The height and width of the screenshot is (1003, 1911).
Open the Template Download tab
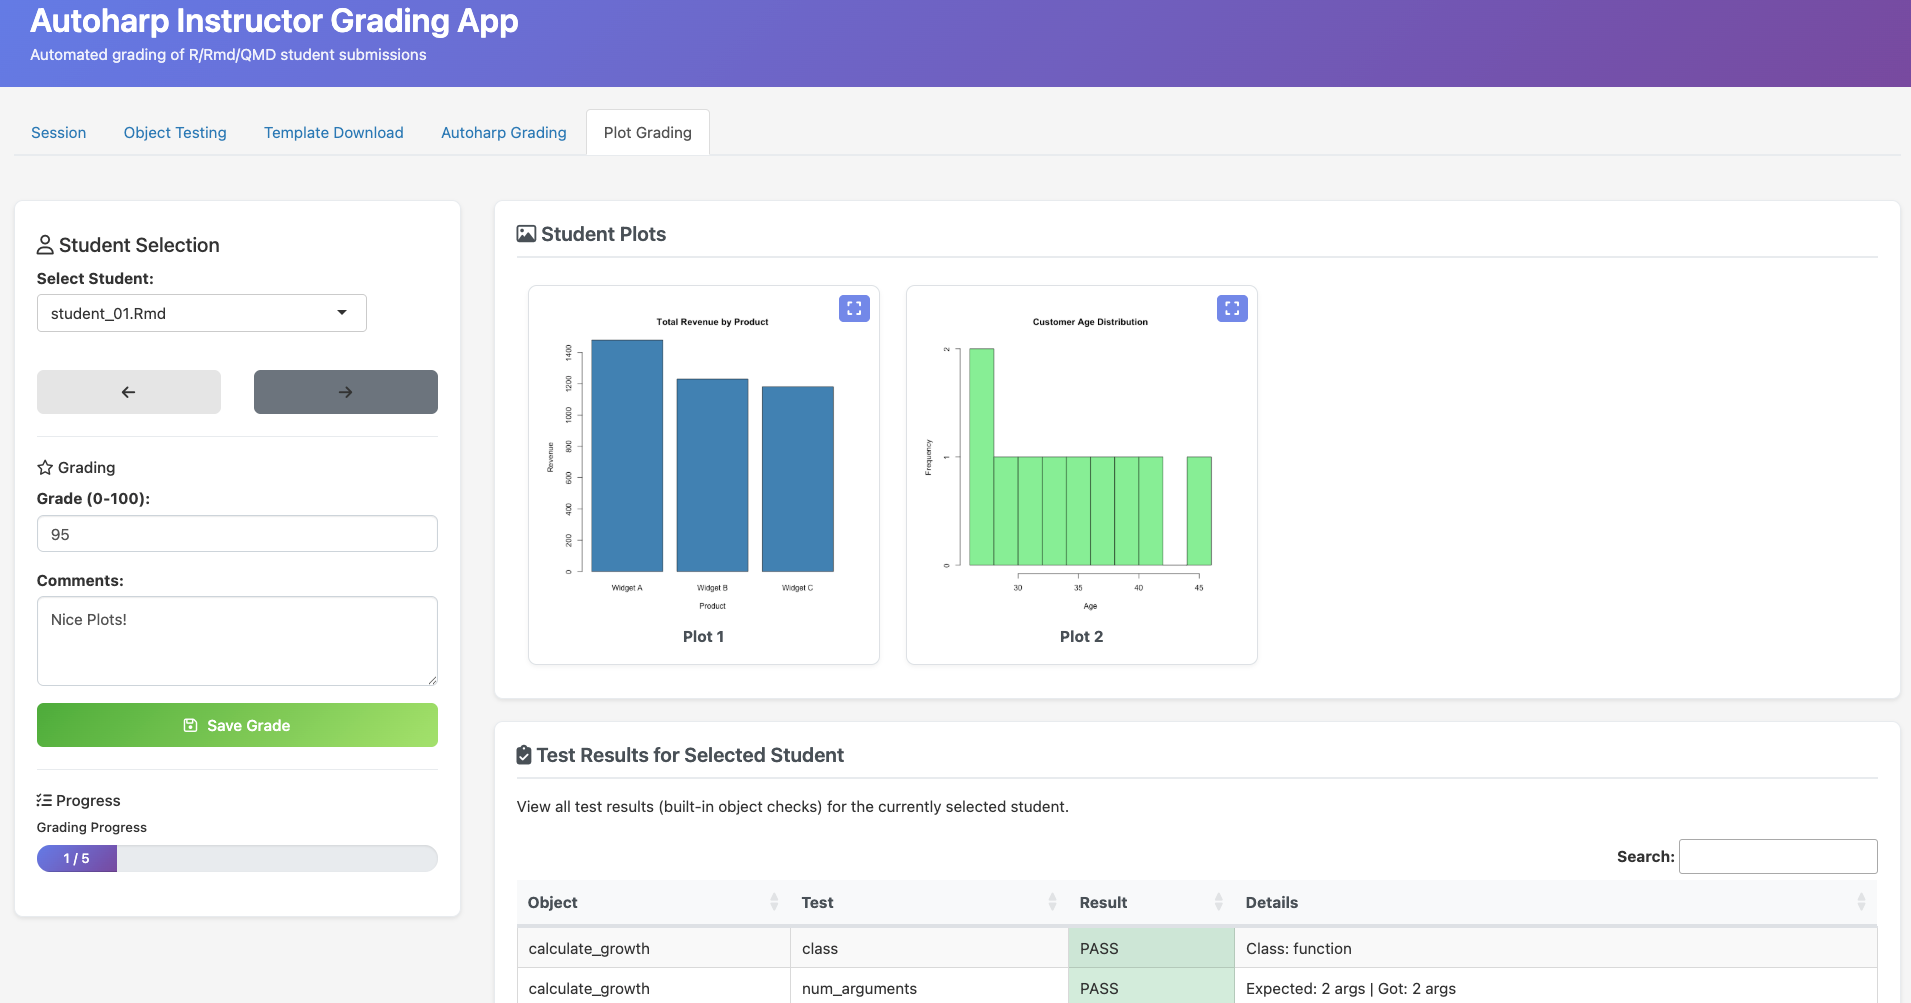click(334, 133)
